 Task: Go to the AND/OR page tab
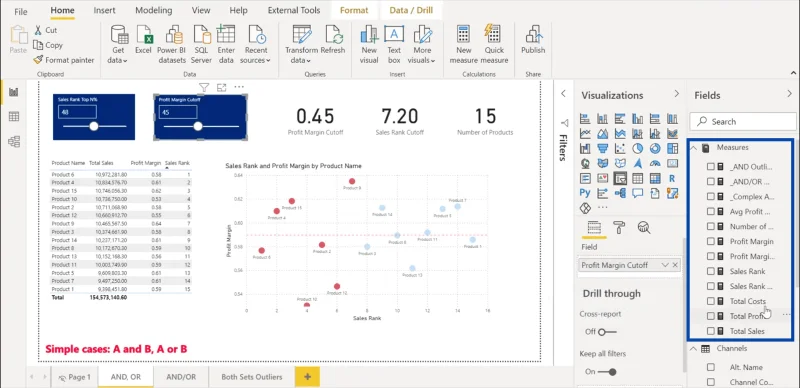click(181, 377)
